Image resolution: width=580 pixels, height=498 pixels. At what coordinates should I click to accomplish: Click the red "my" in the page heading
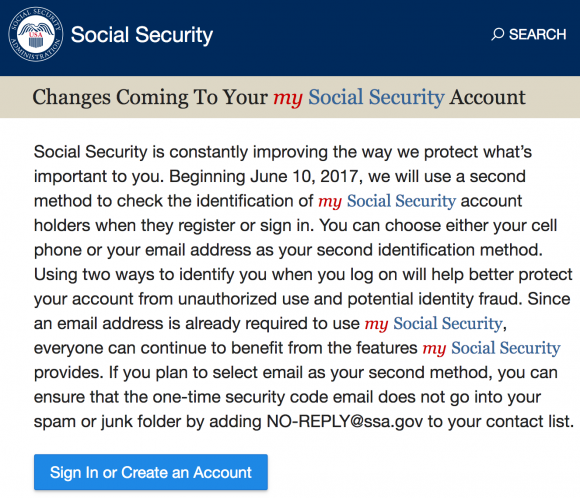pyautogui.click(x=288, y=98)
